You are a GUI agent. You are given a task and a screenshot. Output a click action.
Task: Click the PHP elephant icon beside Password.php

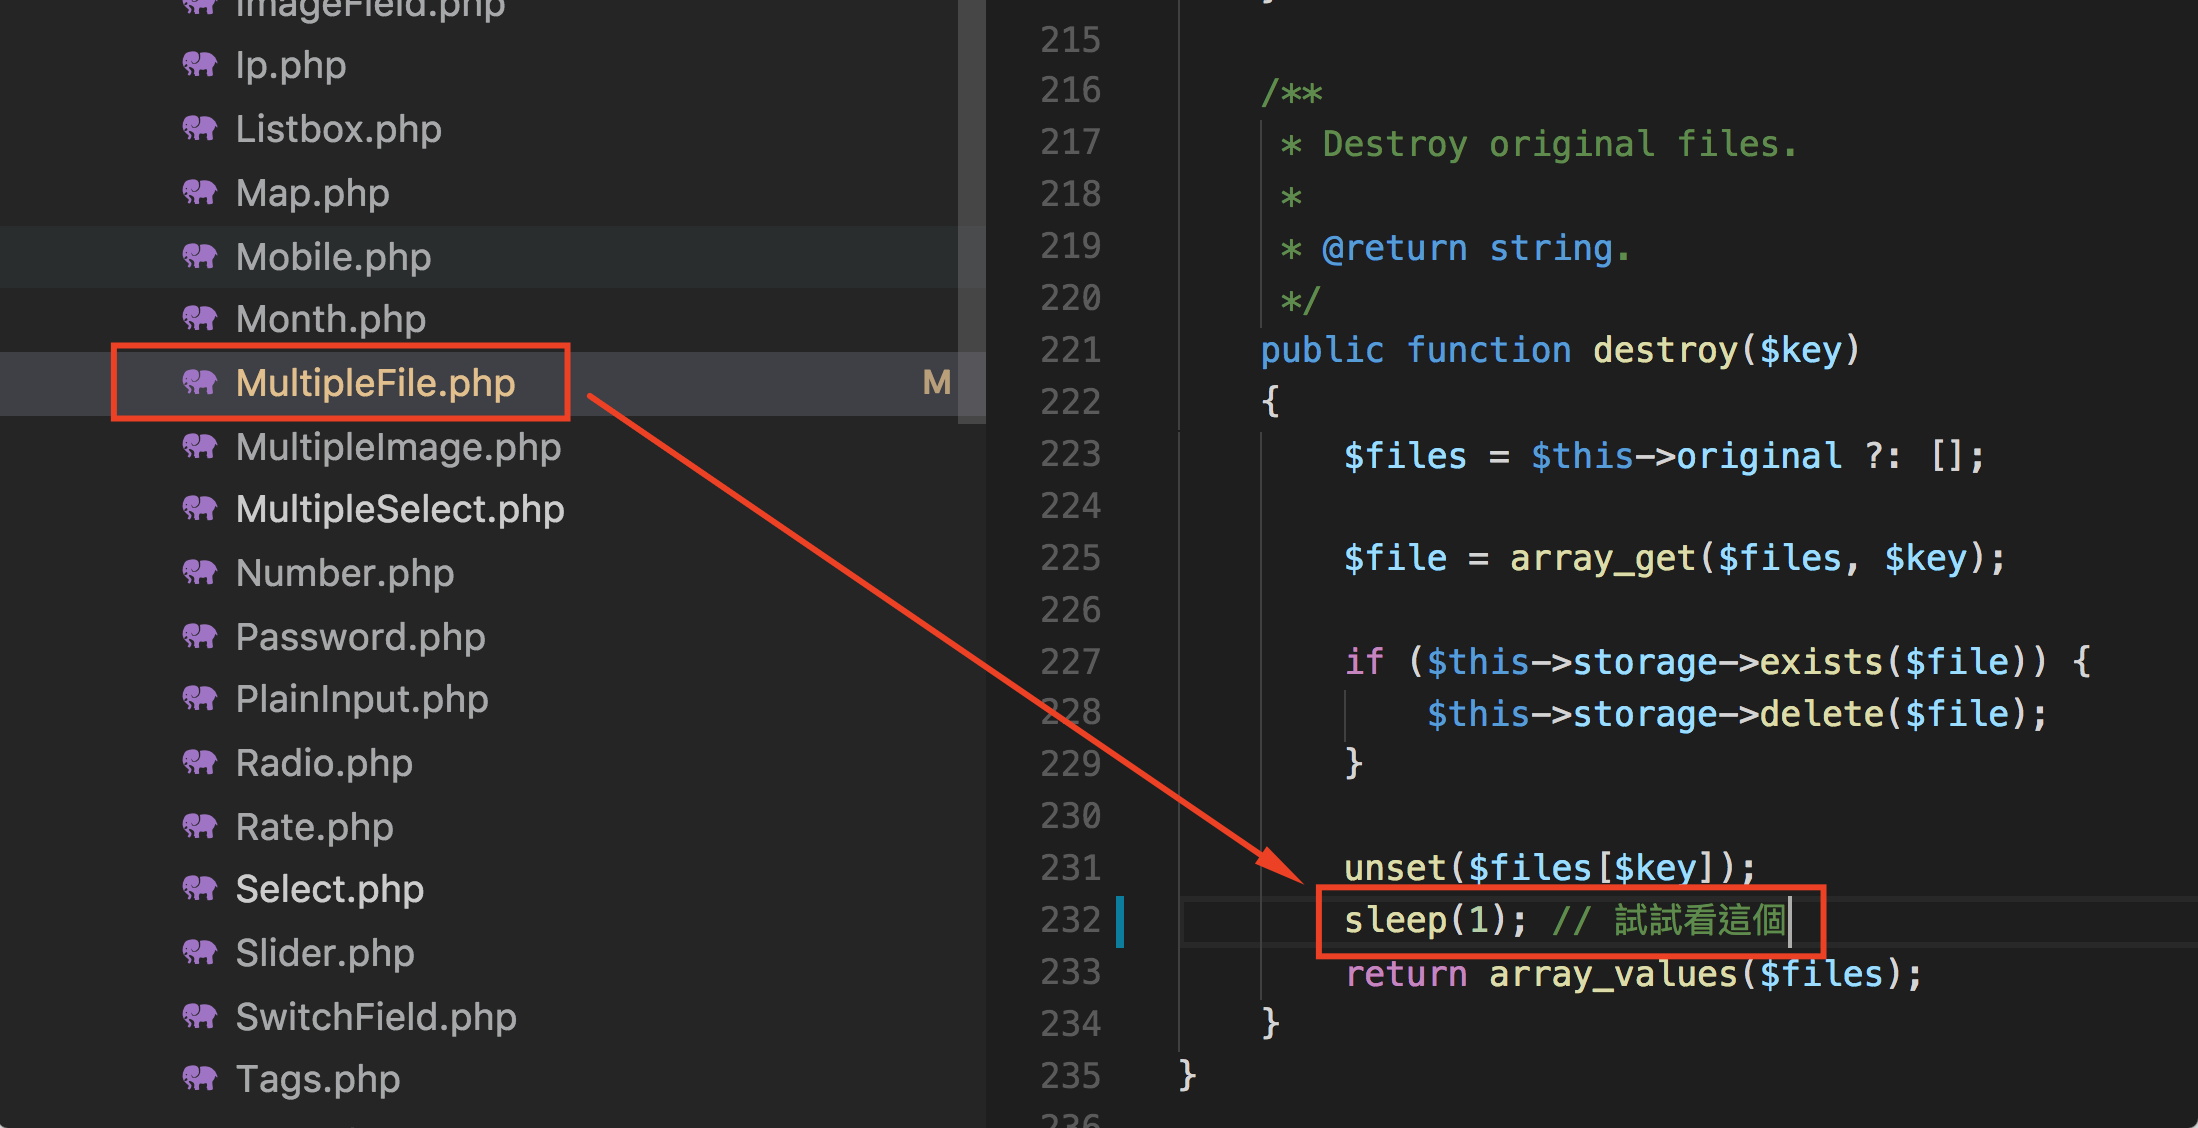(200, 636)
